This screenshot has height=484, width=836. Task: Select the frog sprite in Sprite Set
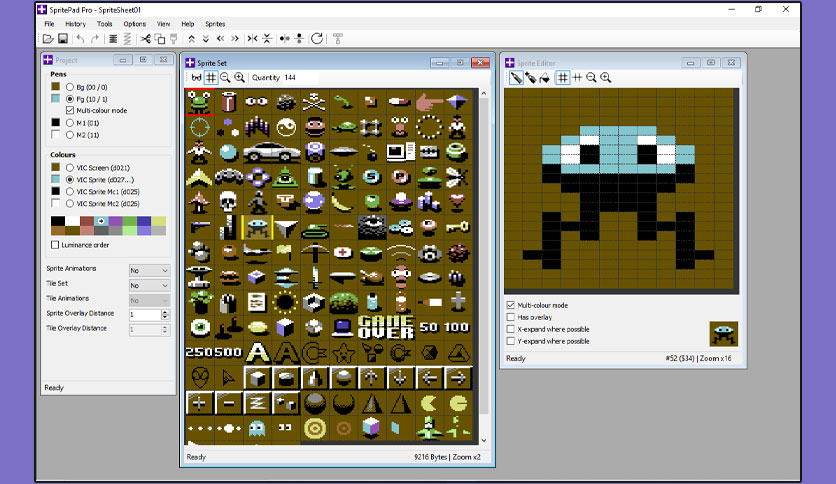pyautogui.click(x=199, y=102)
